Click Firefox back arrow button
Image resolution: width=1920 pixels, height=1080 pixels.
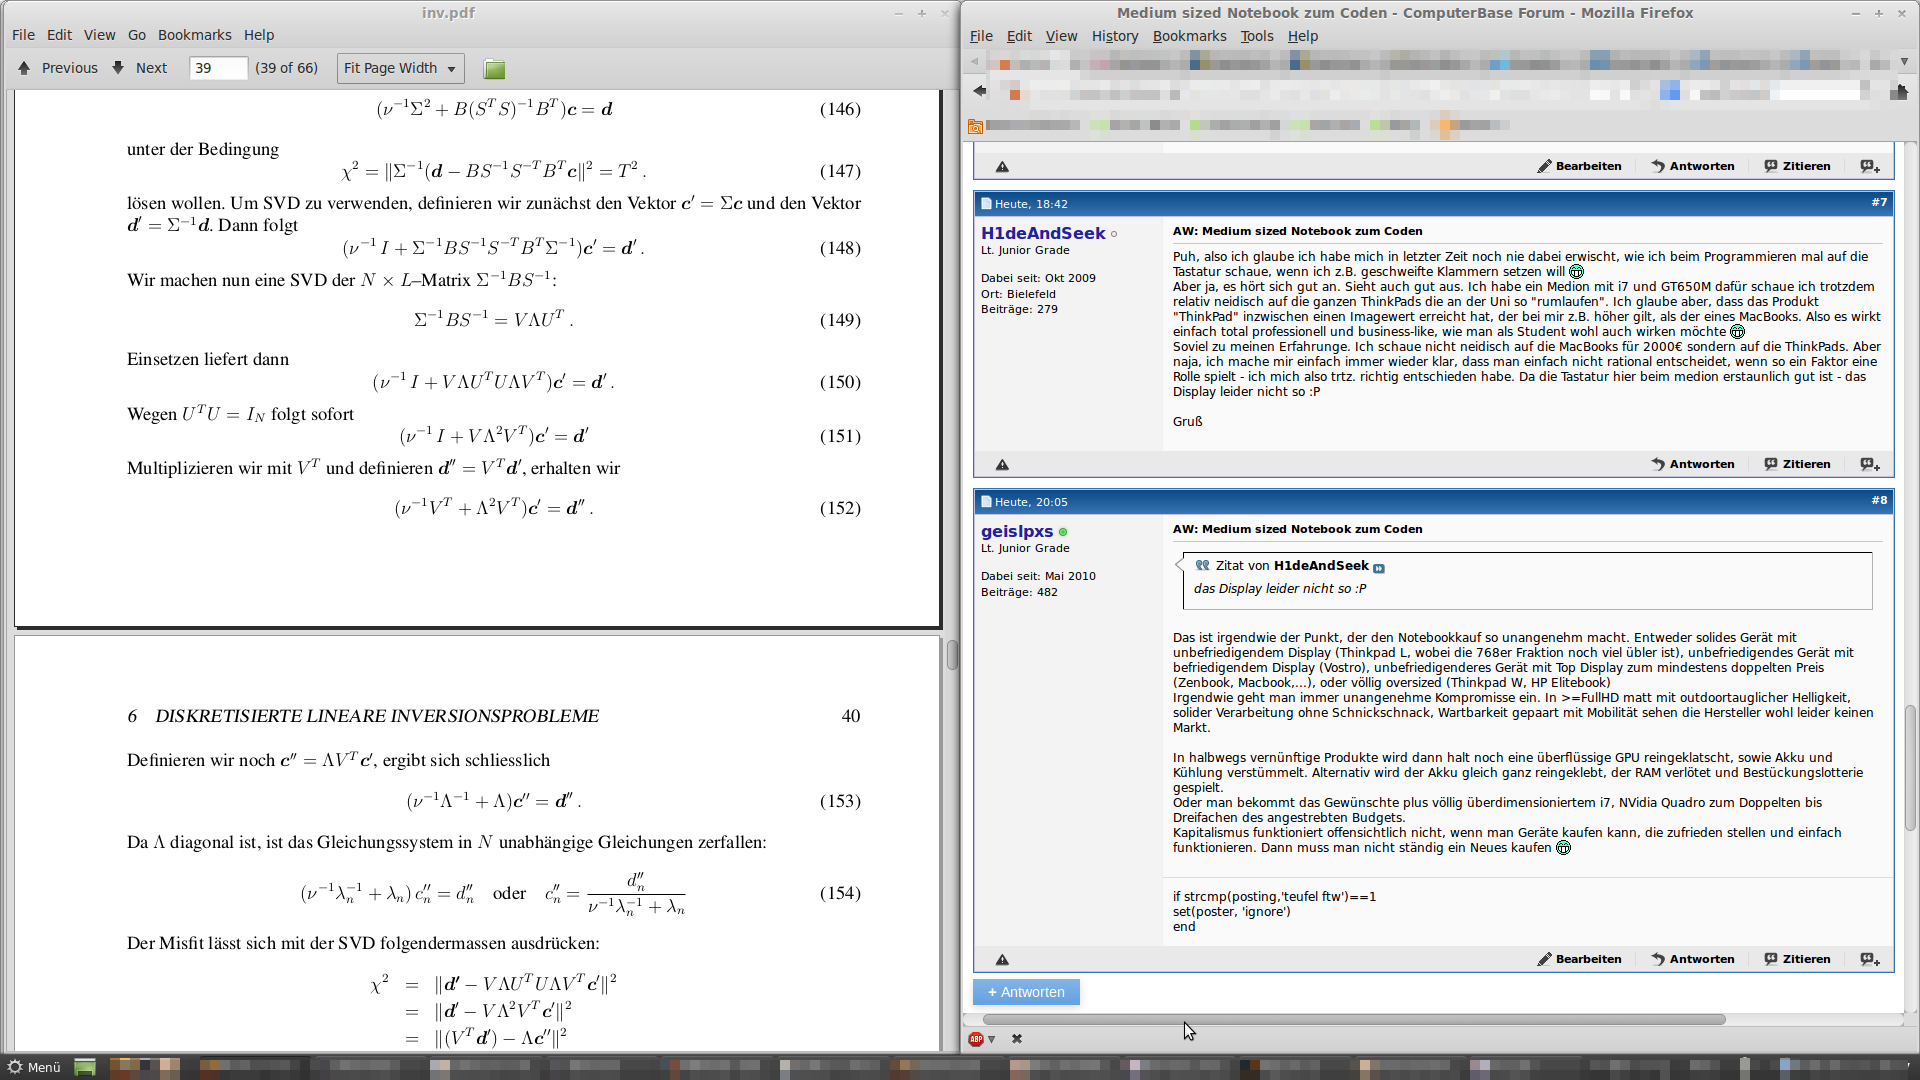pos(980,91)
